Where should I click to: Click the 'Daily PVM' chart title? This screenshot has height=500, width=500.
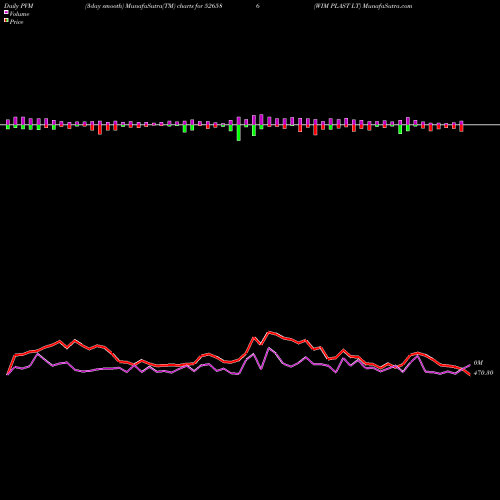[19, 6]
